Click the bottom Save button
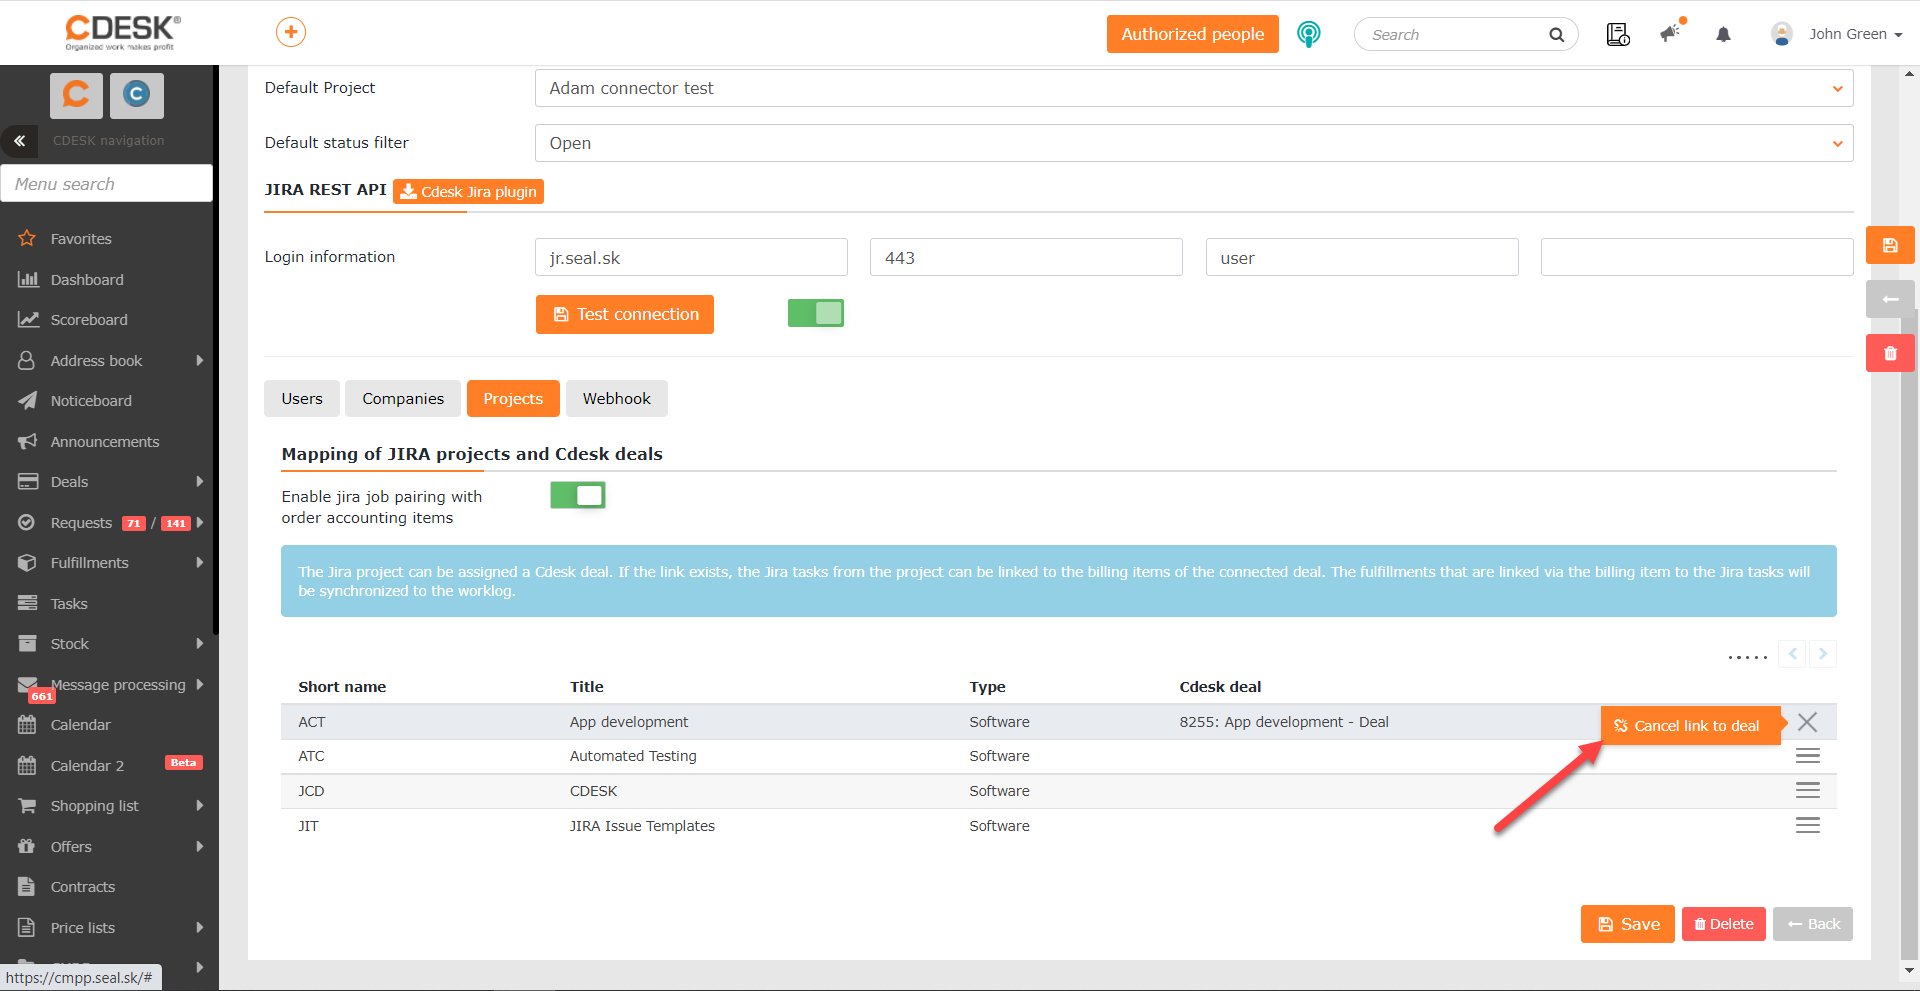 click(1628, 924)
